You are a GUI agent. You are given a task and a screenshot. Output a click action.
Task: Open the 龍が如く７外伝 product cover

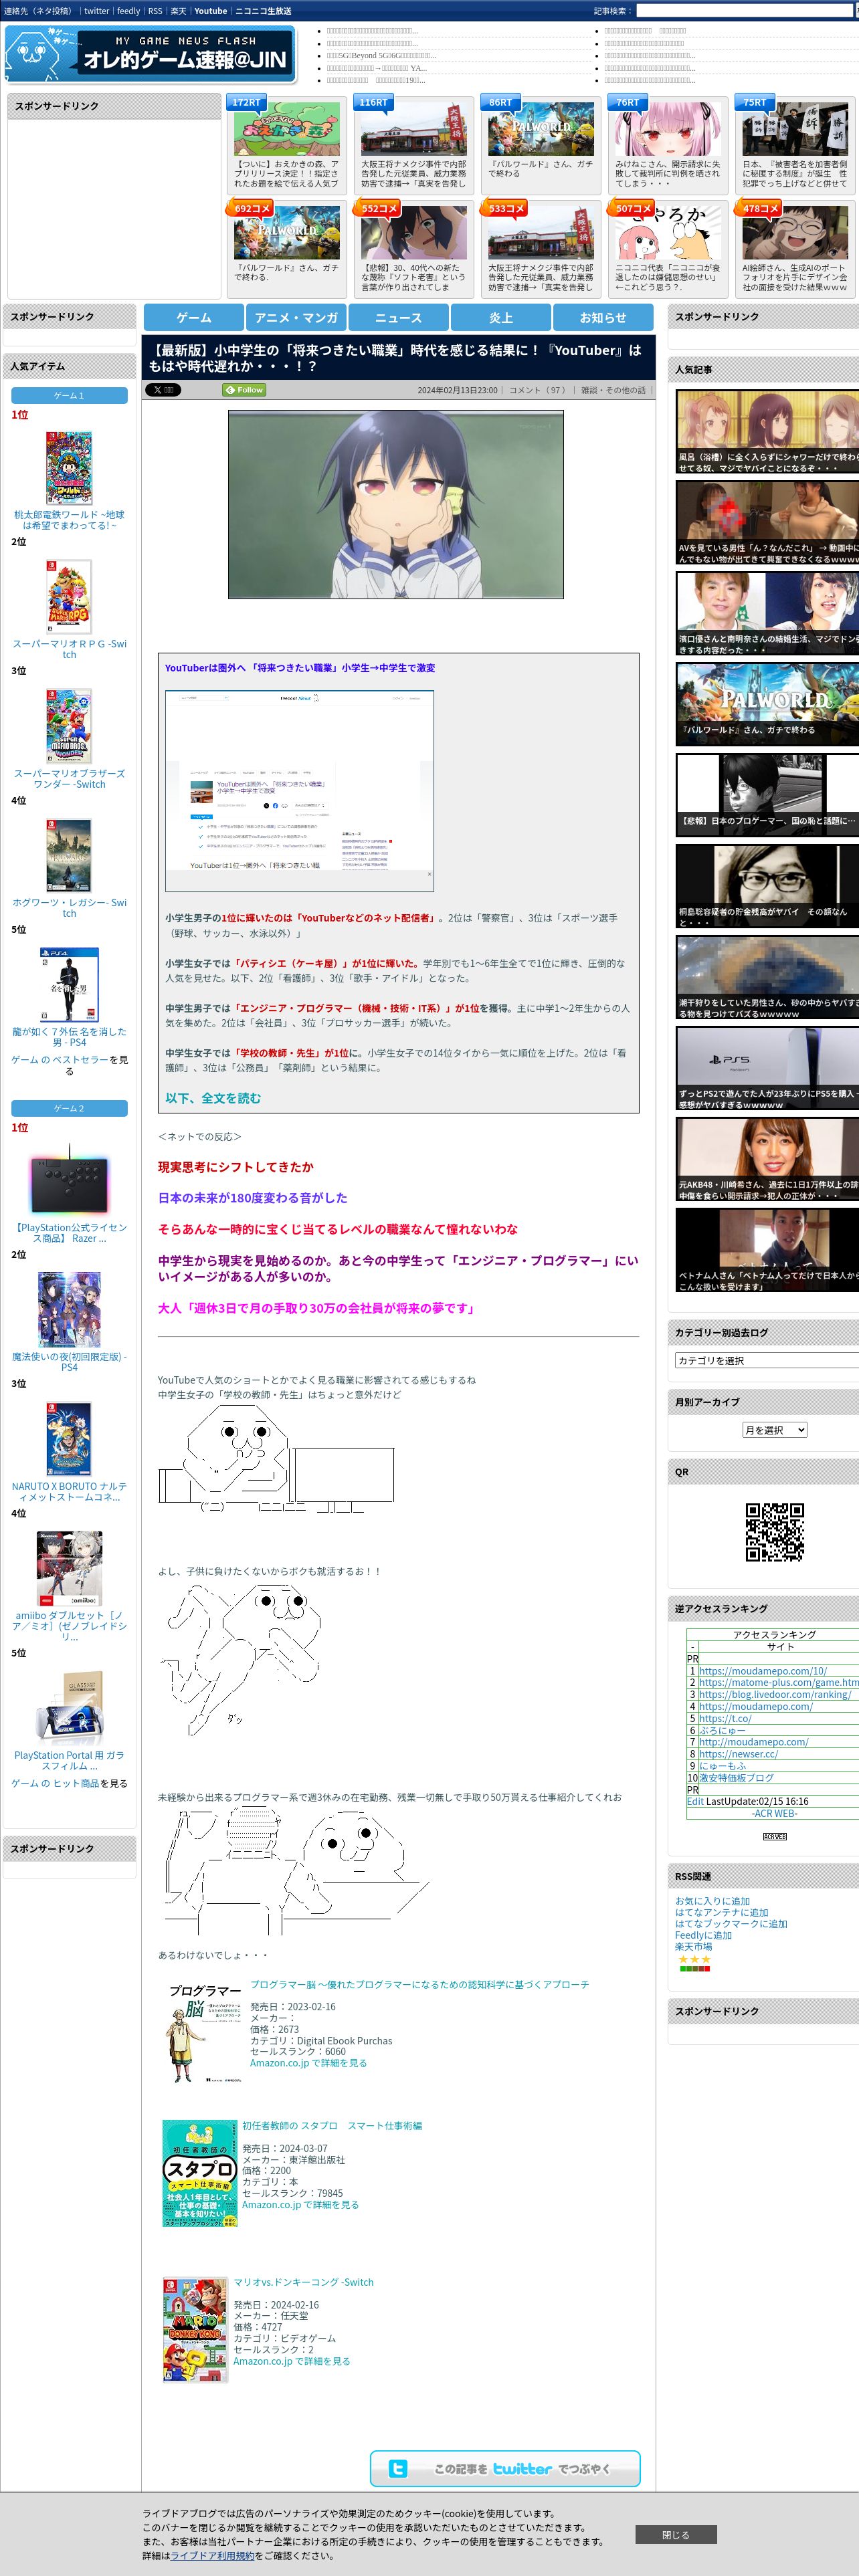click(69, 984)
